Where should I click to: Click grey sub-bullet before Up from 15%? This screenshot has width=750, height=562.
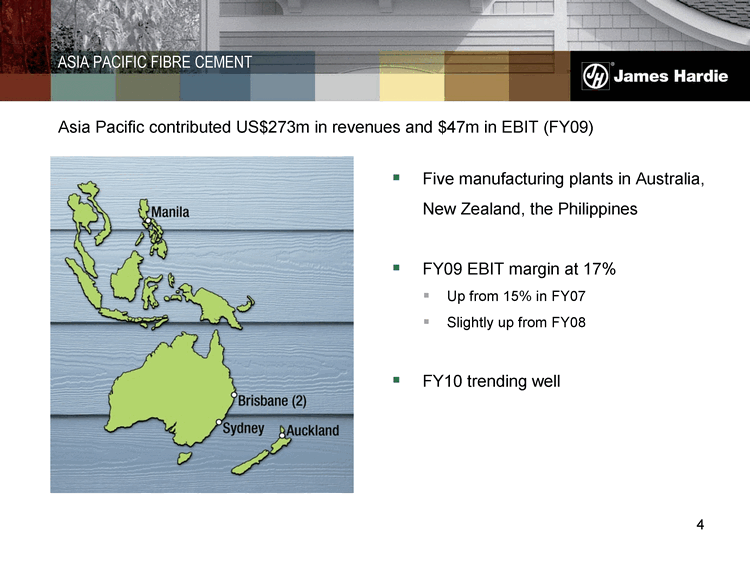pos(425,296)
